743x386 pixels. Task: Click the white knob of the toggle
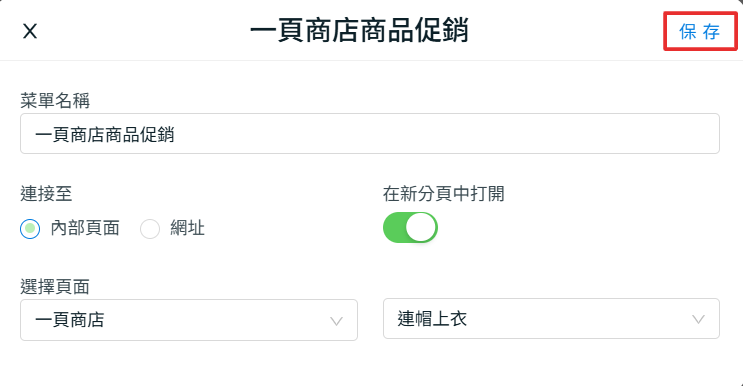coord(421,227)
